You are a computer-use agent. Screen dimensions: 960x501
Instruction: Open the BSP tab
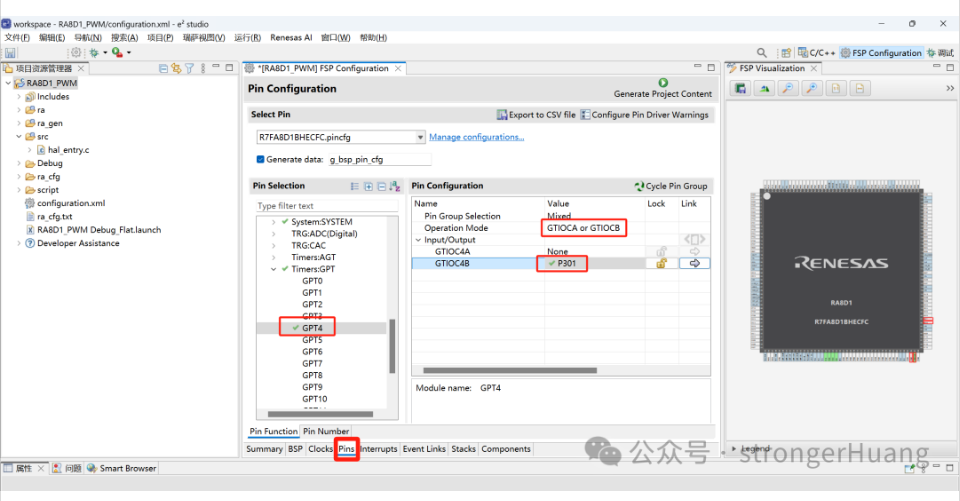point(295,449)
